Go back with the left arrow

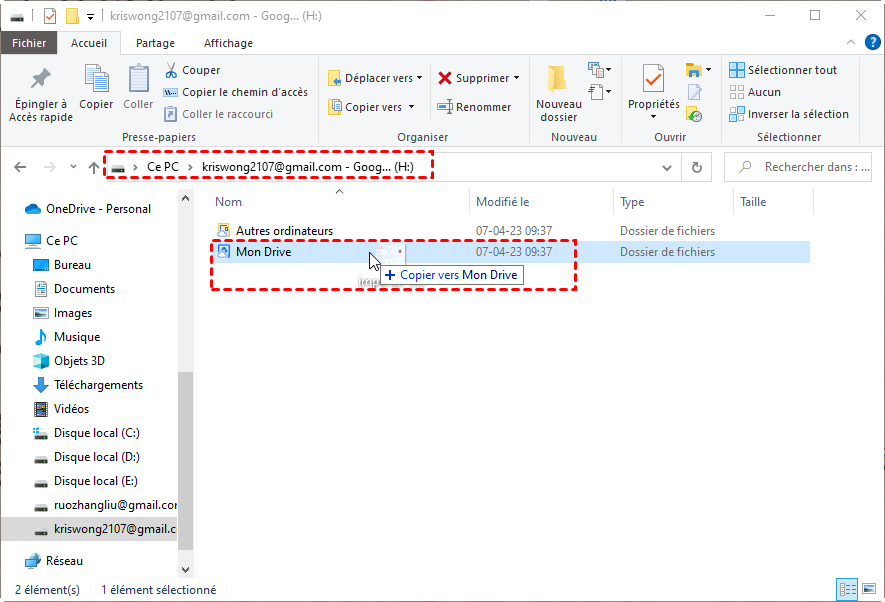tap(20, 167)
